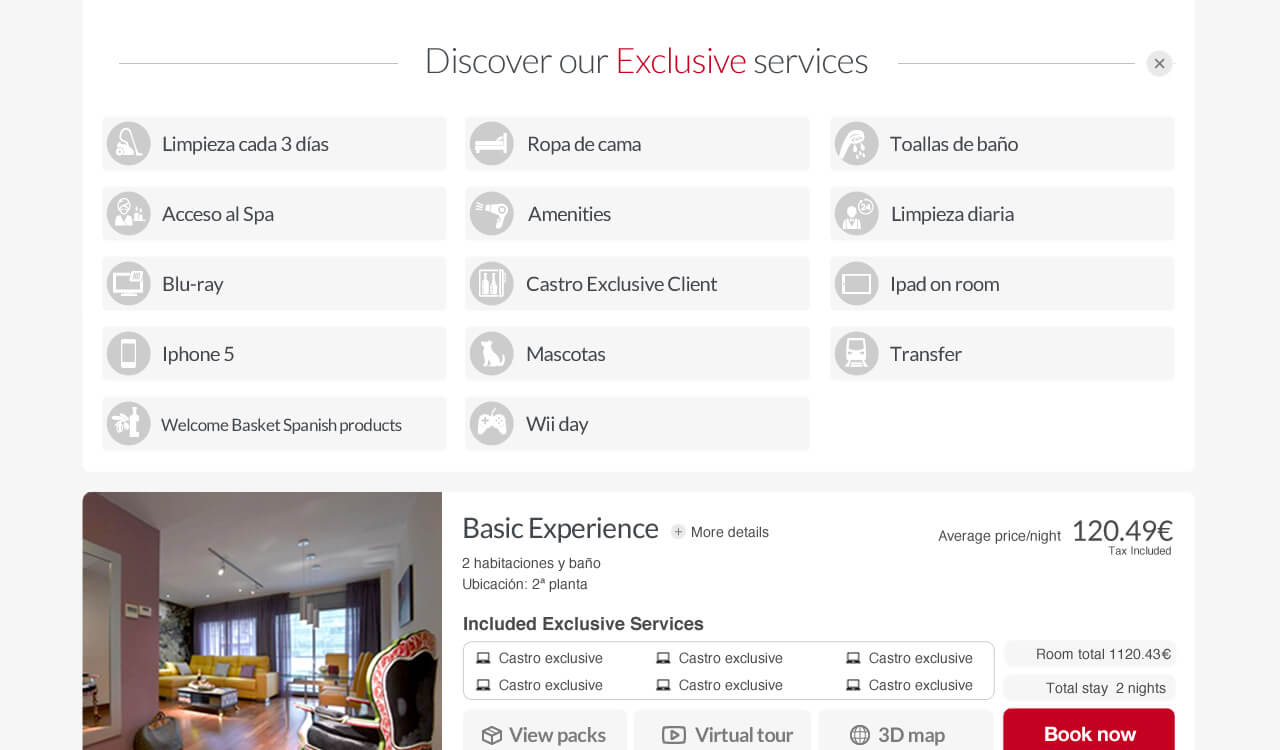Click the shower icon for Toallas de baño
The image size is (1280, 750).
(856, 144)
